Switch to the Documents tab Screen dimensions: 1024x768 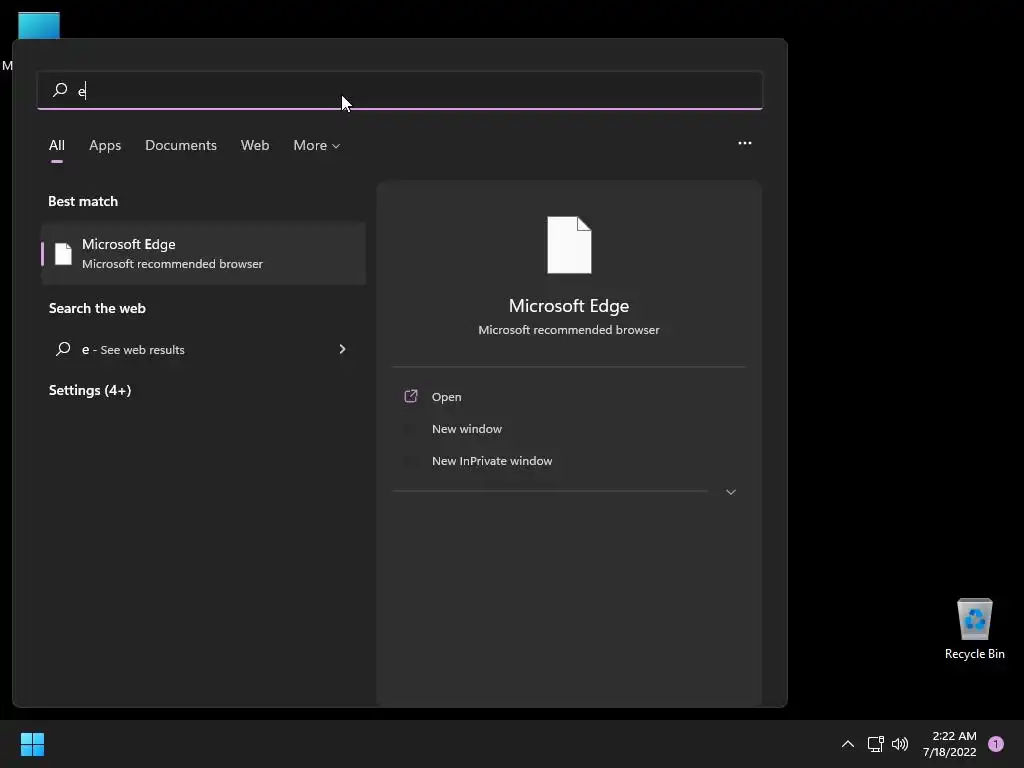click(x=181, y=145)
